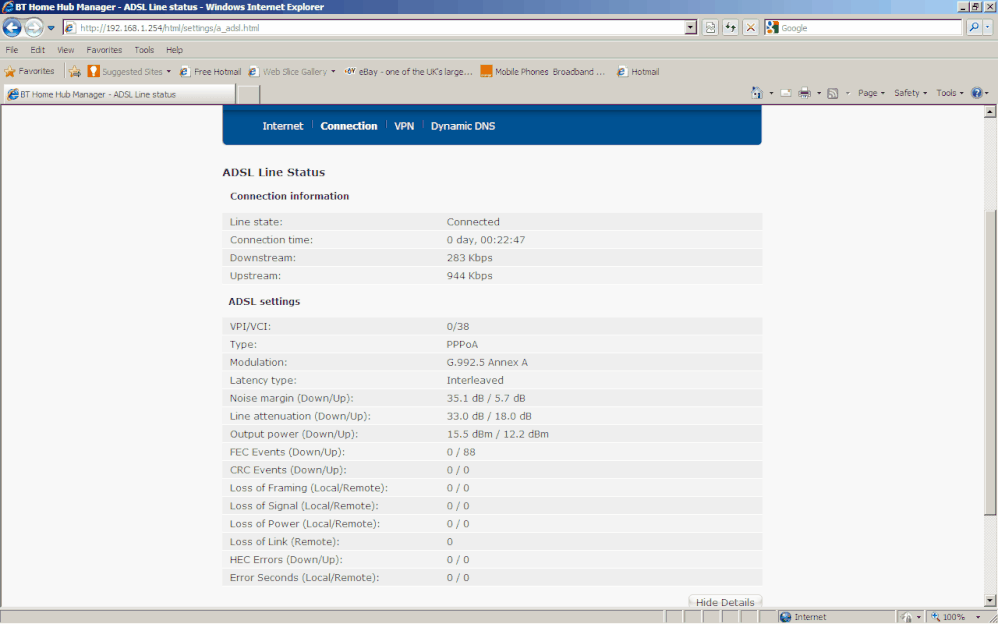Click the Stop loading X icon
The width and height of the screenshot is (998, 624).
click(751, 28)
